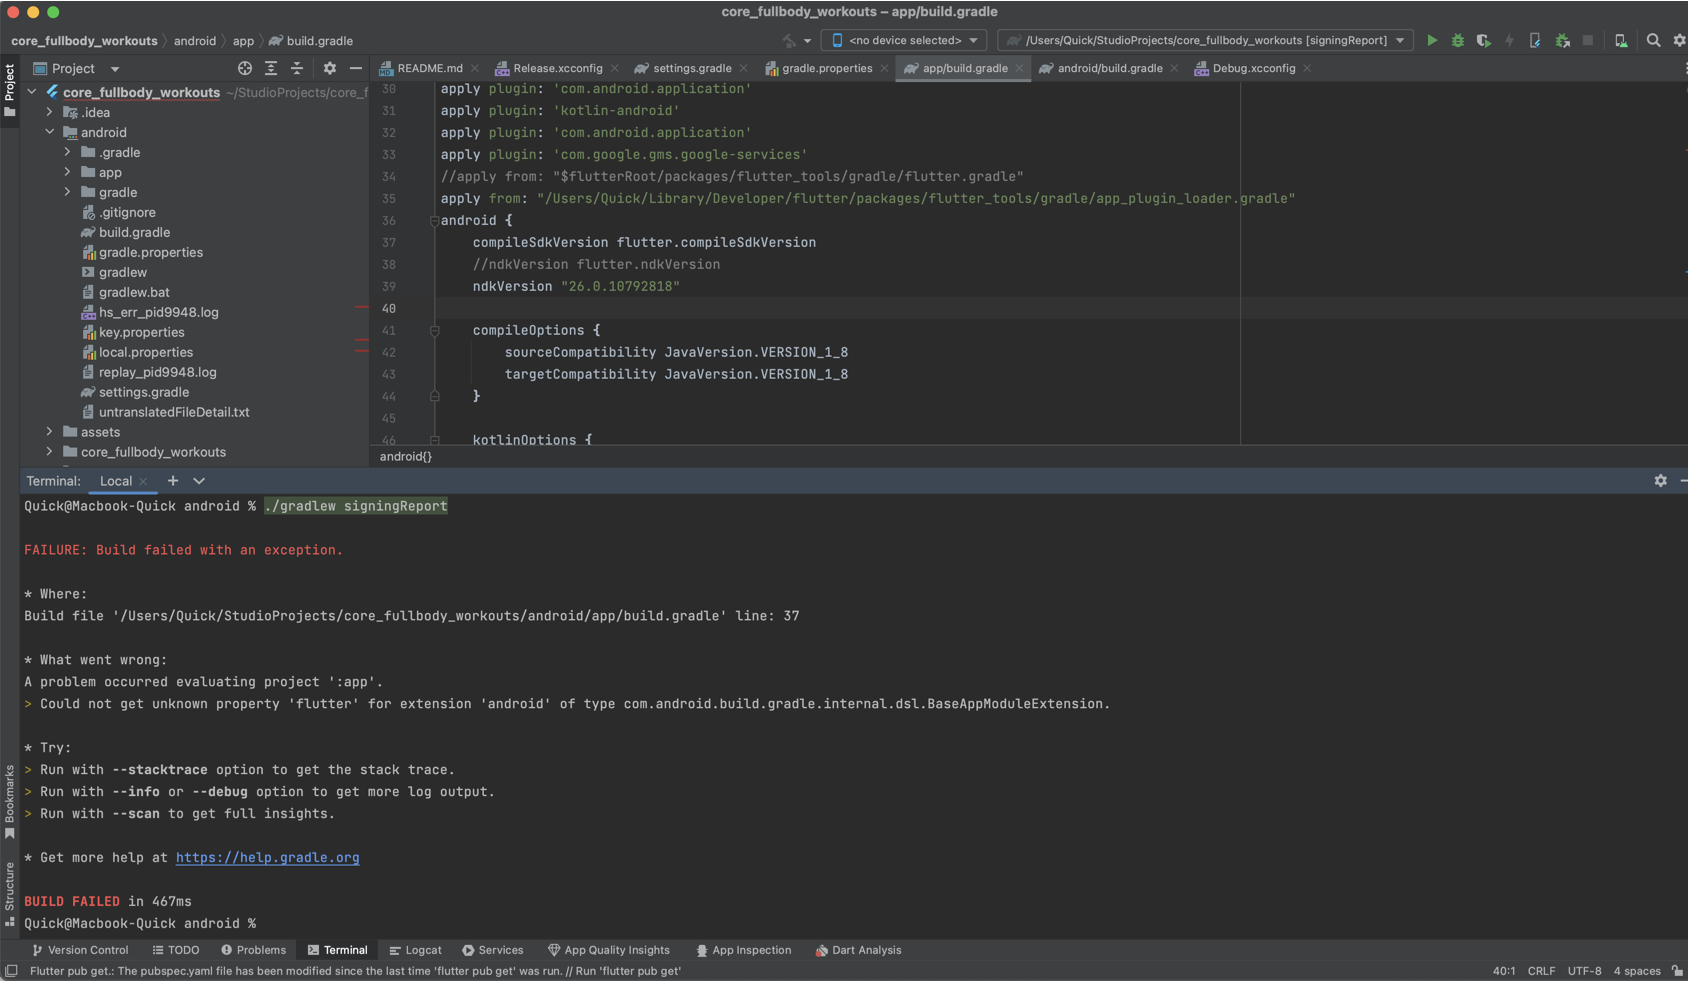
Task: Open IDE settings gear in top toolbar
Action: tap(1680, 41)
